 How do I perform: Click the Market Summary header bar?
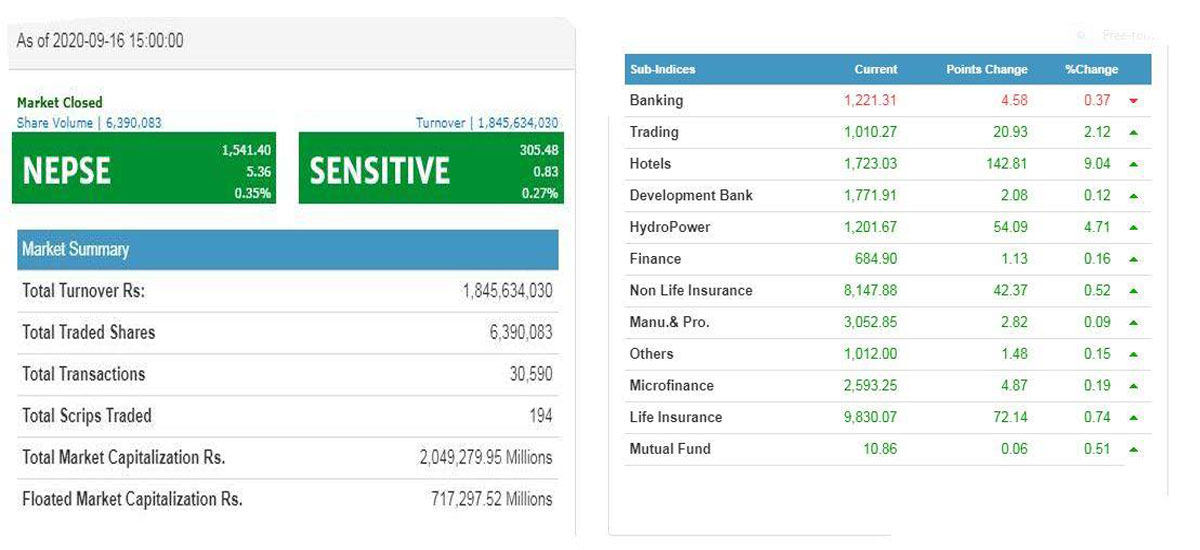tap(287, 249)
